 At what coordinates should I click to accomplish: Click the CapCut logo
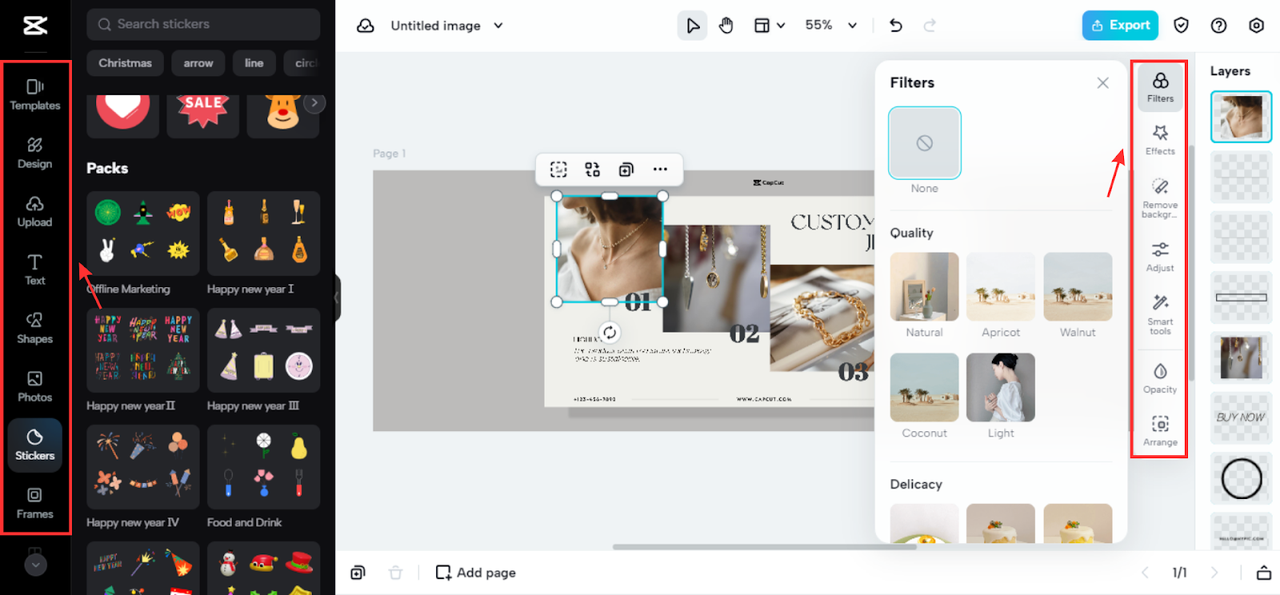pyautogui.click(x=35, y=25)
